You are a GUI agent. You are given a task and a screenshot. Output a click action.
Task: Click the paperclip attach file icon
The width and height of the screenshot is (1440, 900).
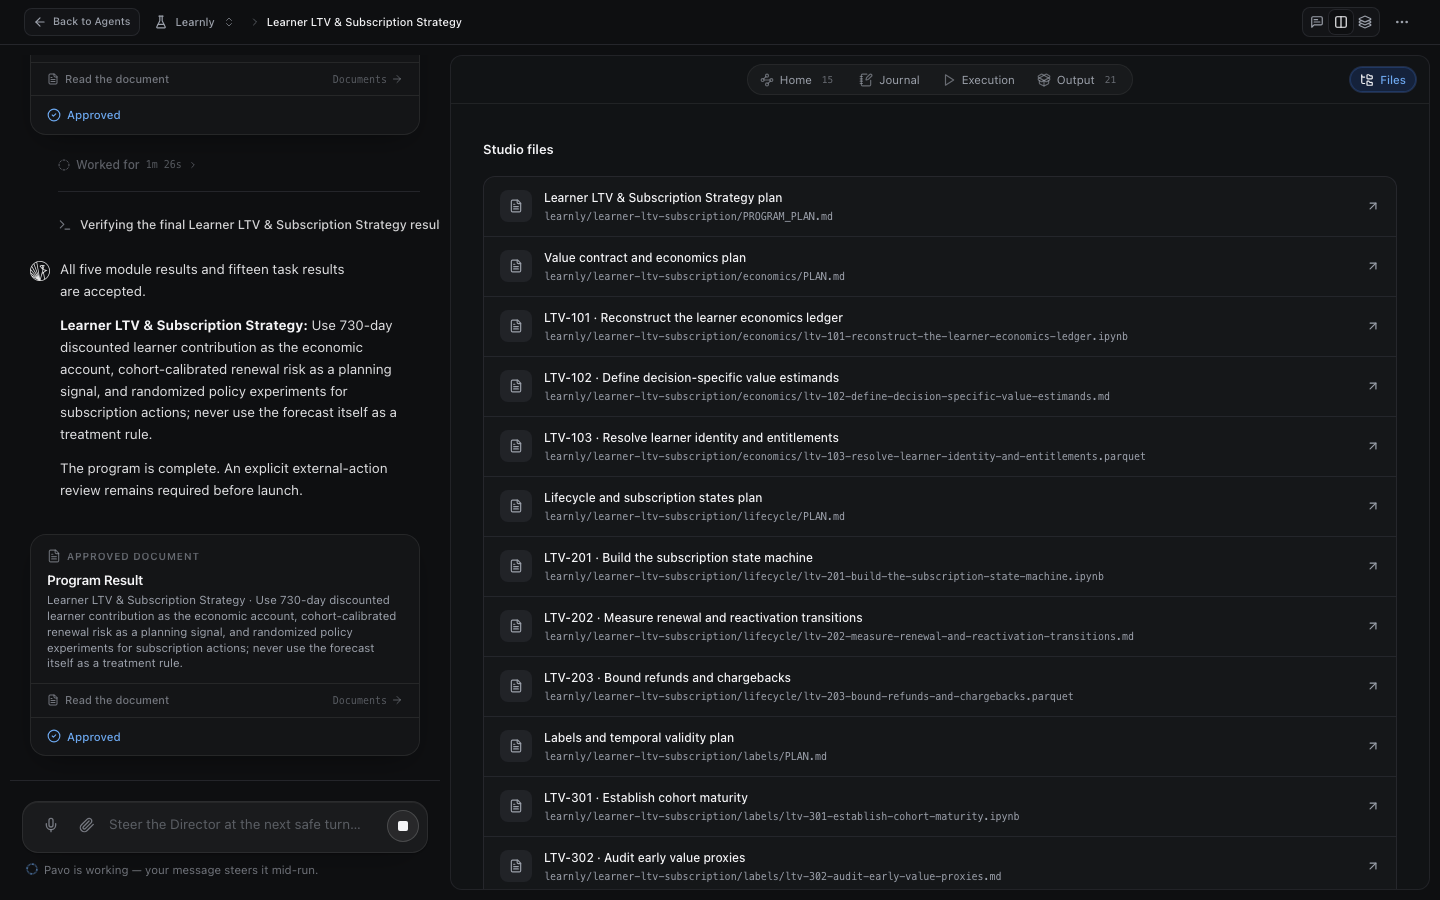click(x=87, y=825)
